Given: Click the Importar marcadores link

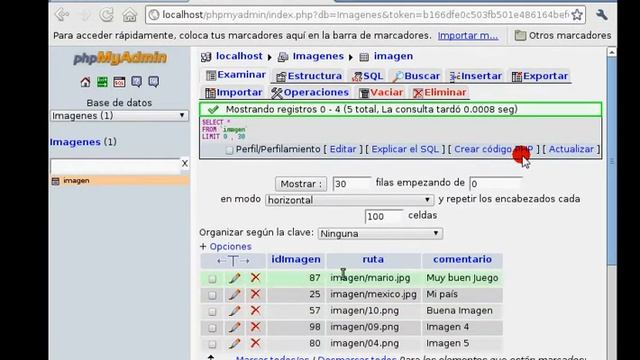Looking at the screenshot, I should click(x=468, y=36).
